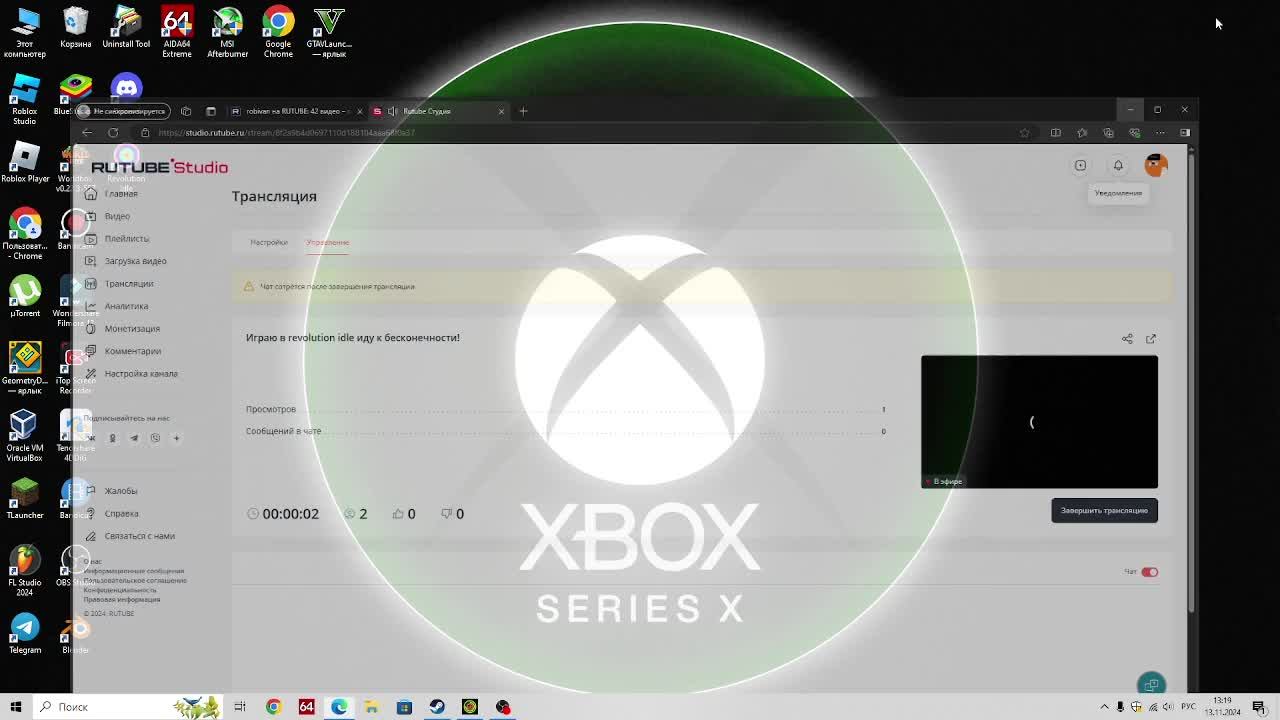Open Видео in the sidebar menu
Image resolution: width=1280 pixels, height=720 pixels.
click(117, 216)
